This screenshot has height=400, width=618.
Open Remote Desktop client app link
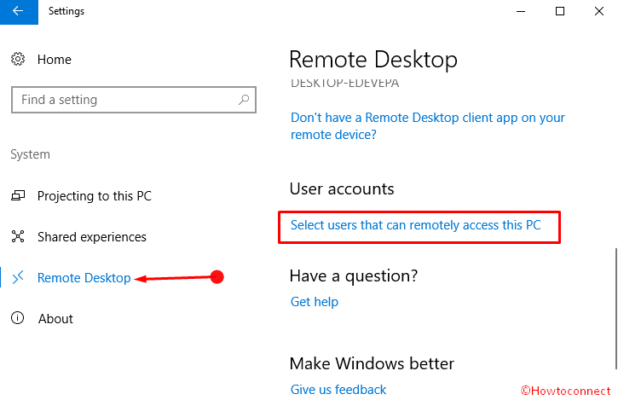coord(428,126)
